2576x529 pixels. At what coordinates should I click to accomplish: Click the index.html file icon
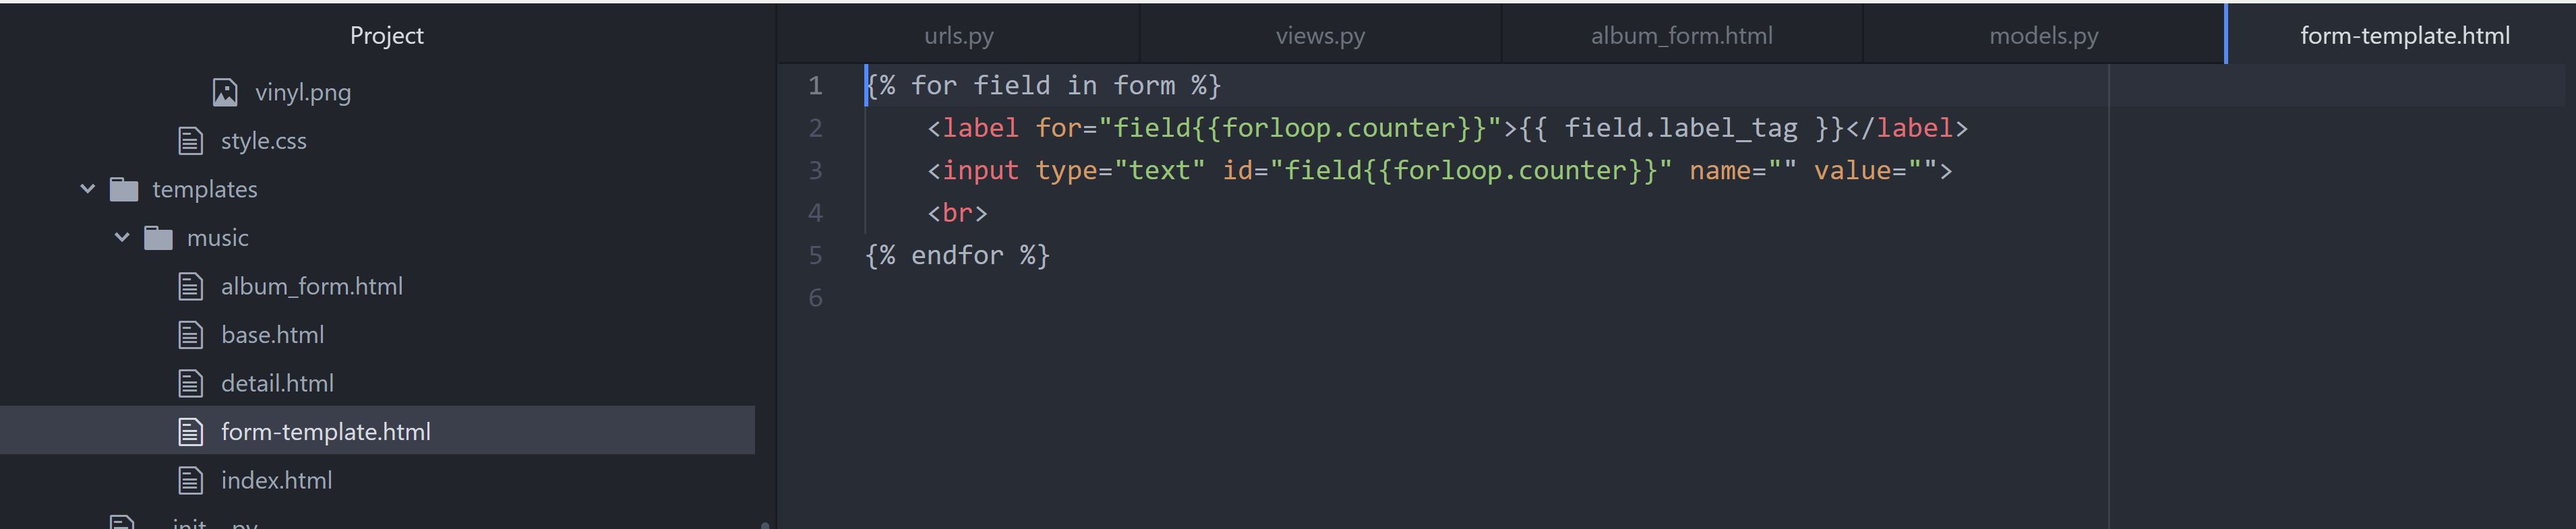coord(191,481)
